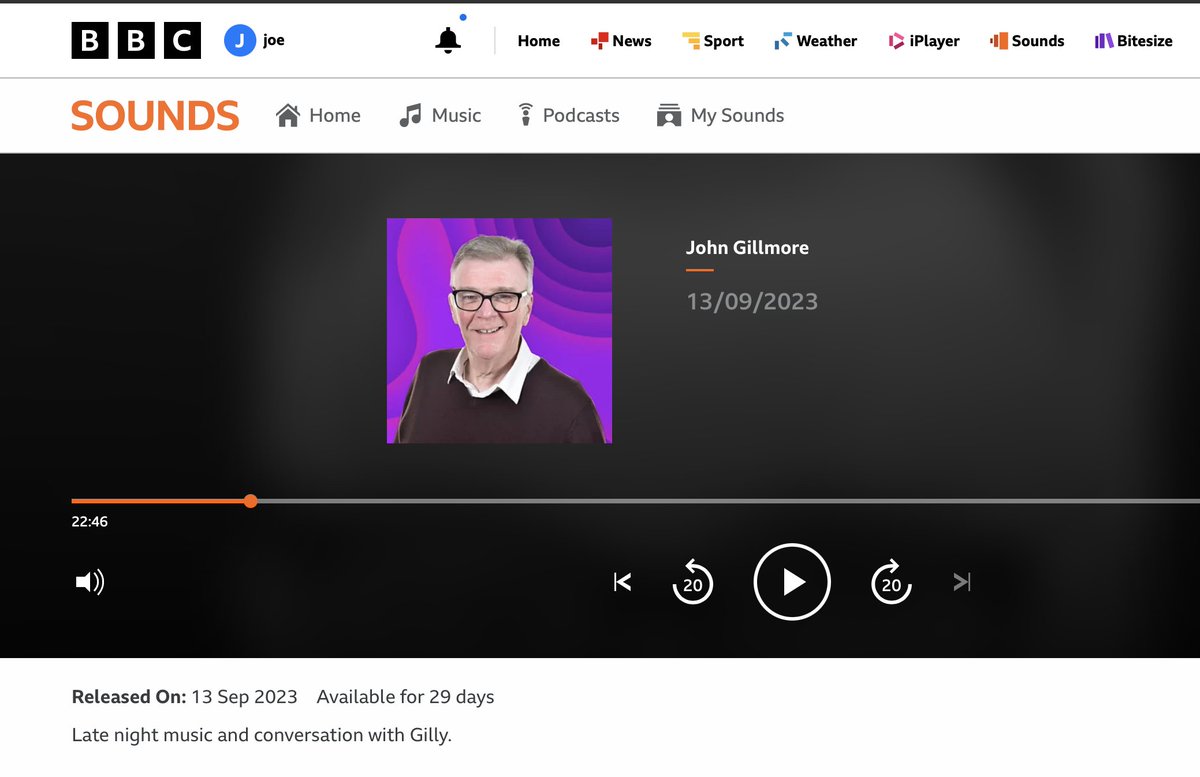
Task: Skip to start of programme
Action: tap(622, 582)
